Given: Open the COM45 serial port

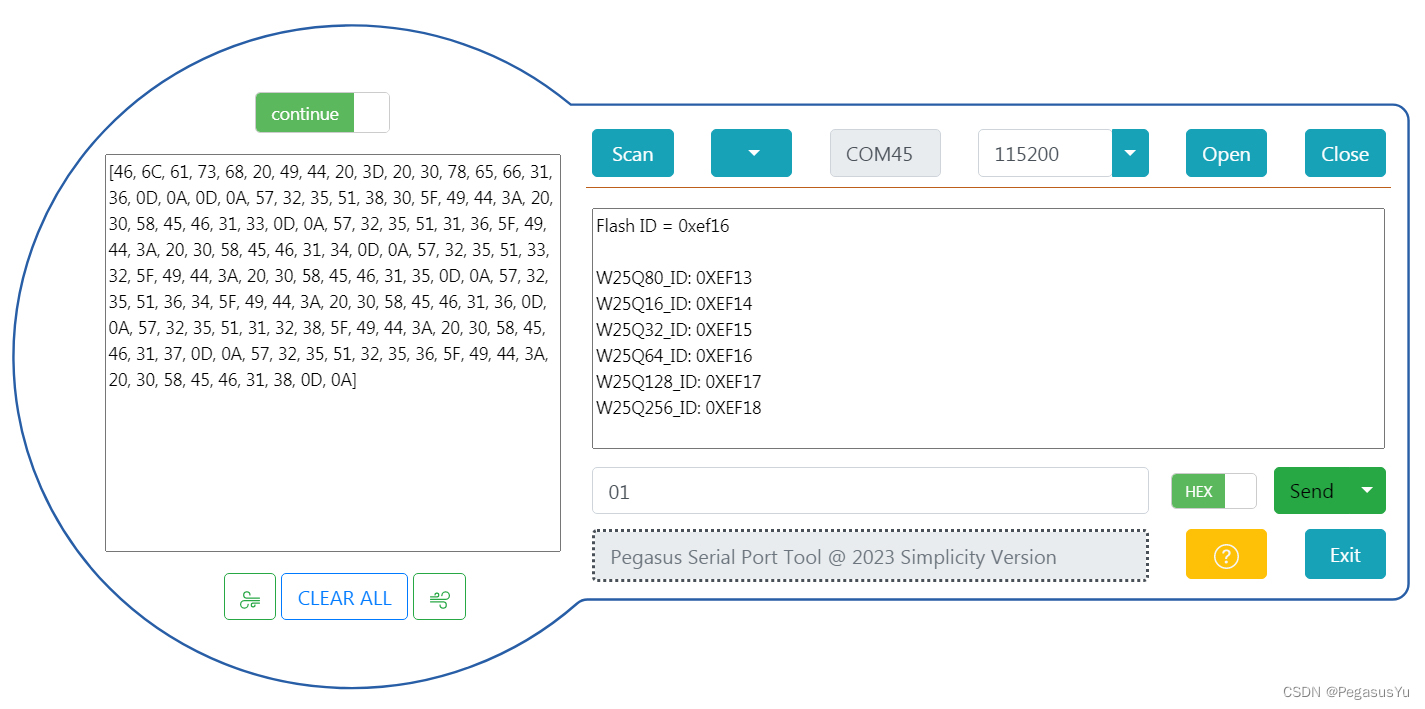Looking at the screenshot, I should 1226,152.
